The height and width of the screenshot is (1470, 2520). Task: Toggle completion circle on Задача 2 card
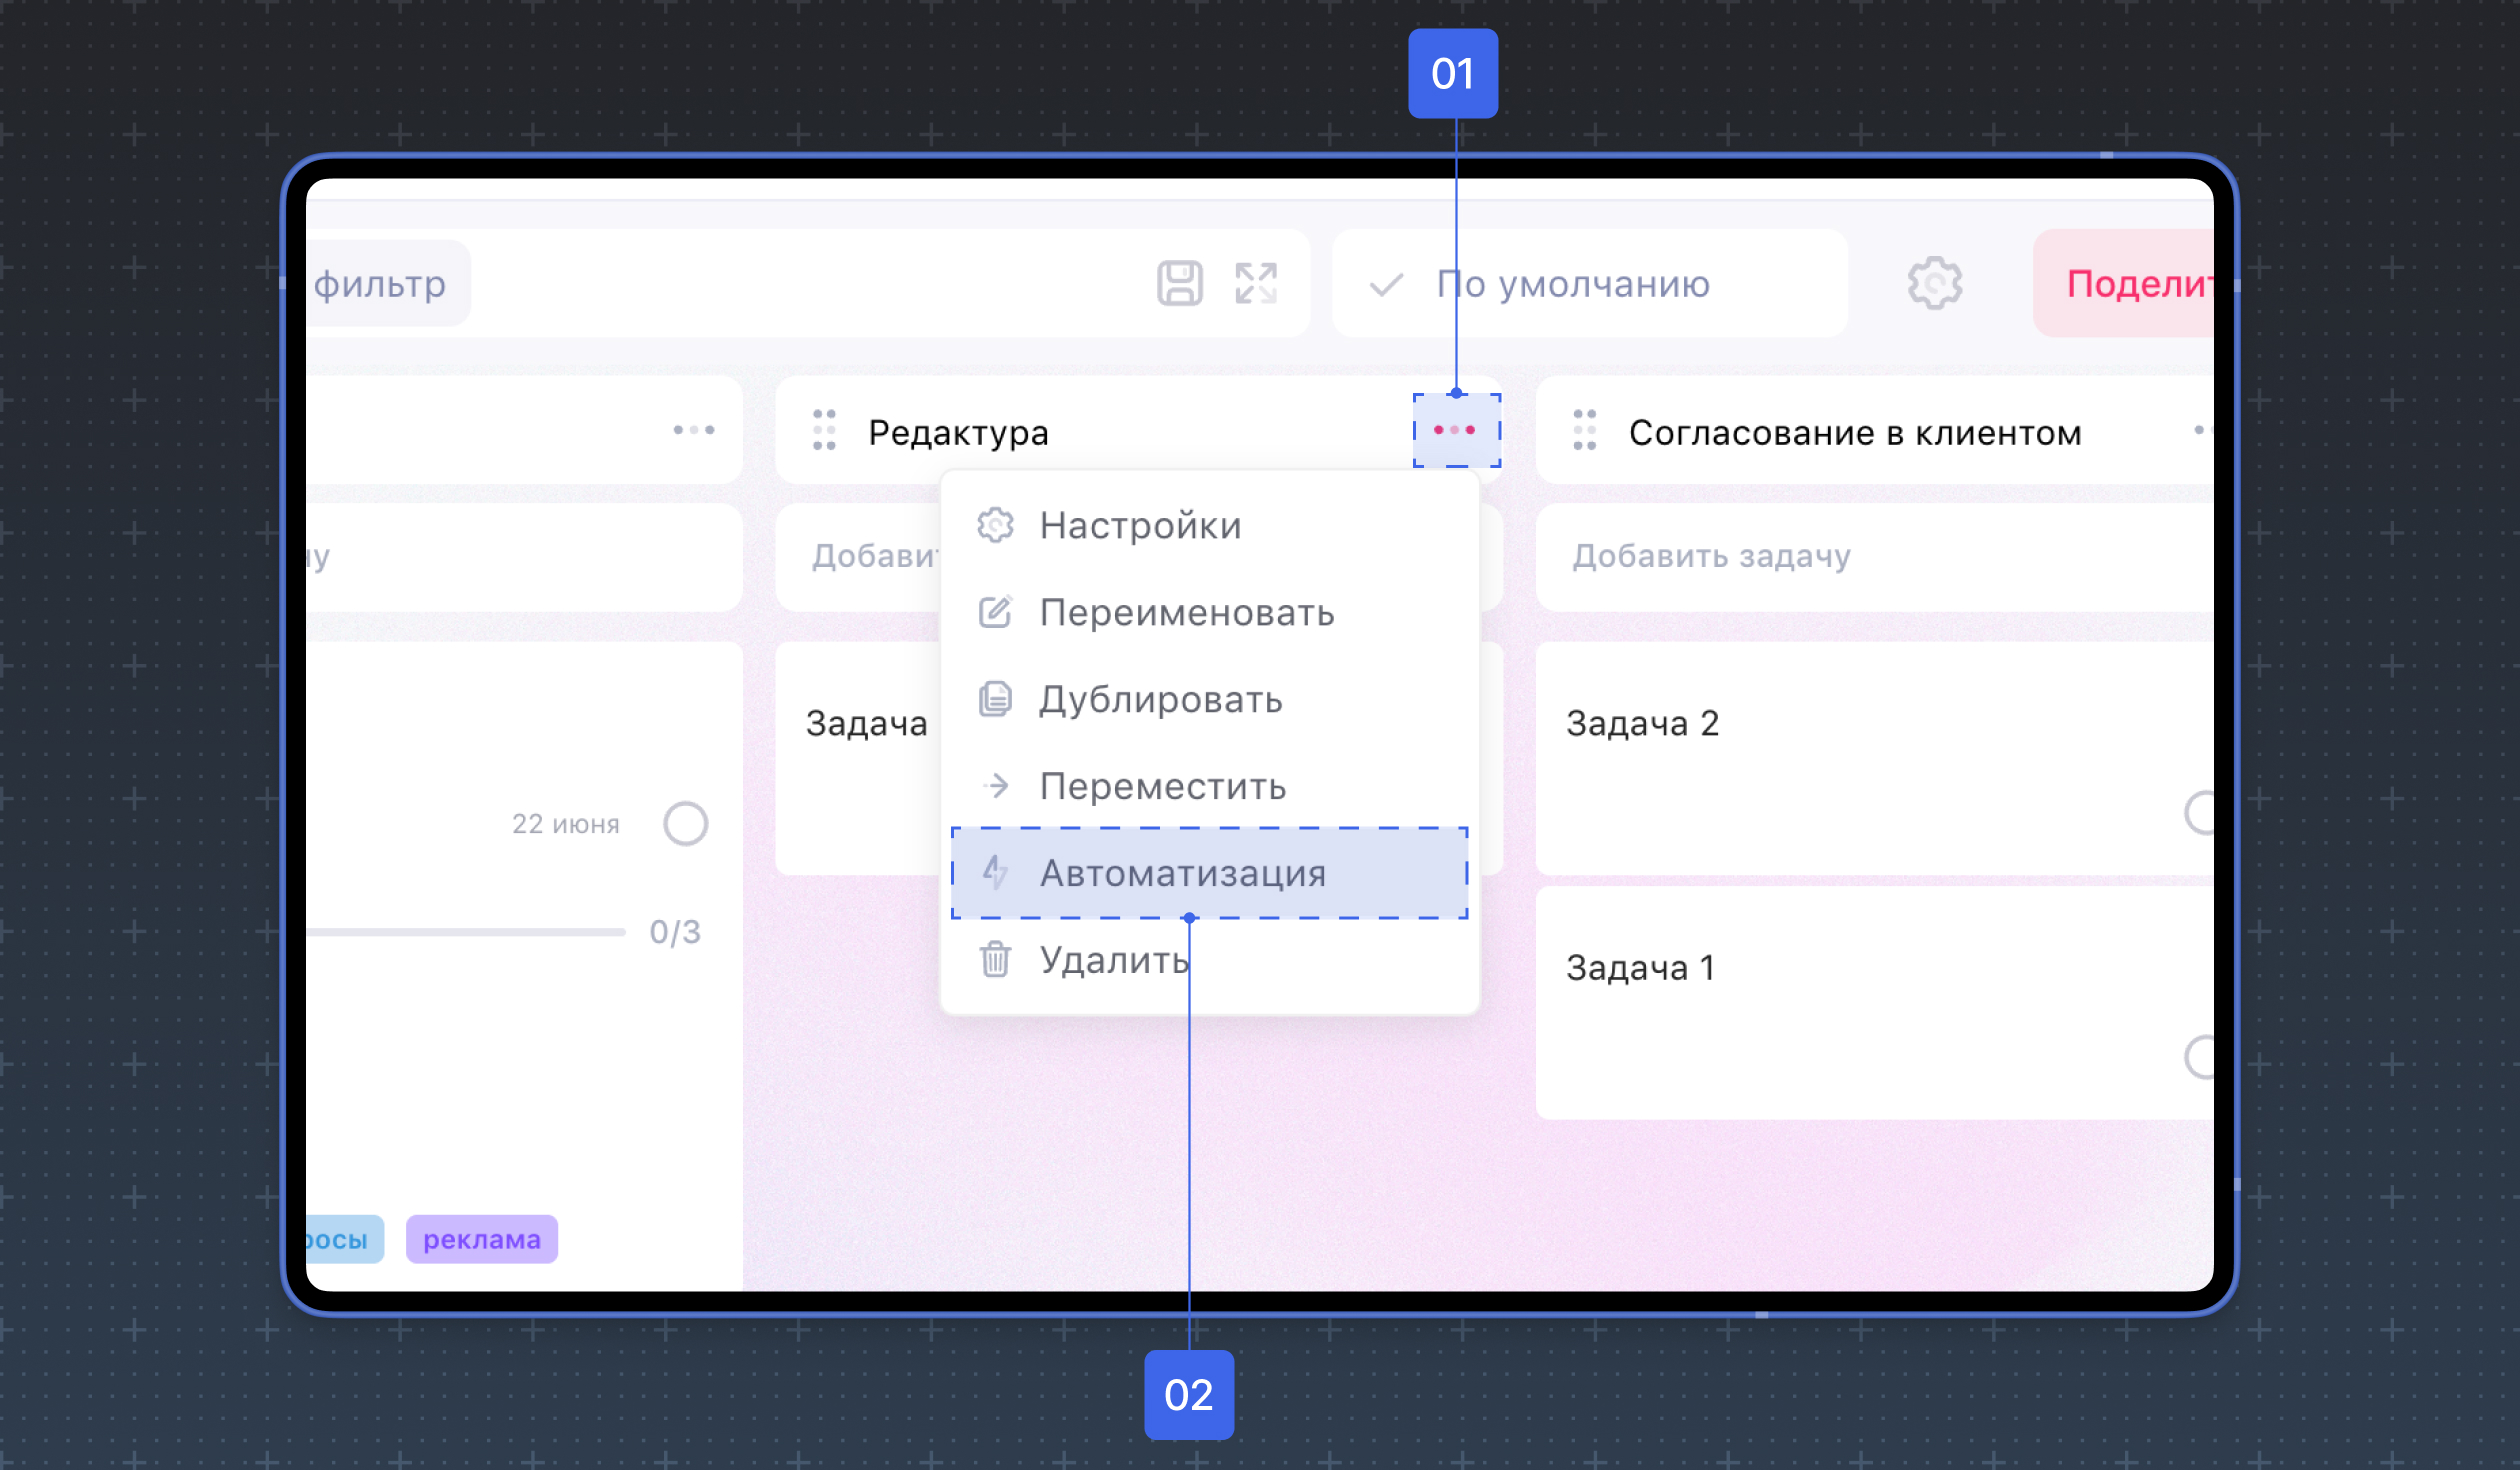[x=2198, y=813]
